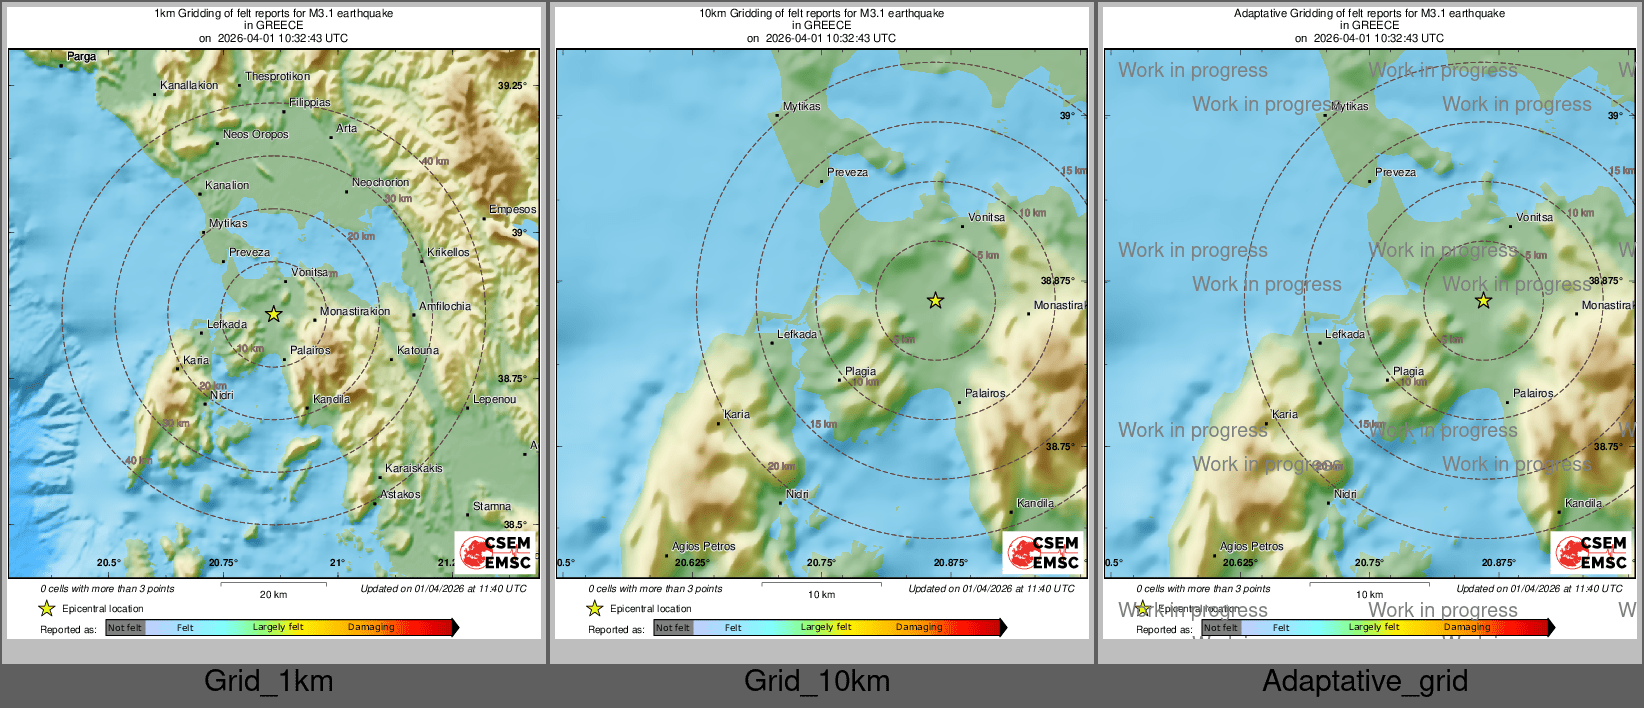The width and height of the screenshot is (1644, 708).
Task: Select the Grid_10km caption label
Action: [x=817, y=681]
